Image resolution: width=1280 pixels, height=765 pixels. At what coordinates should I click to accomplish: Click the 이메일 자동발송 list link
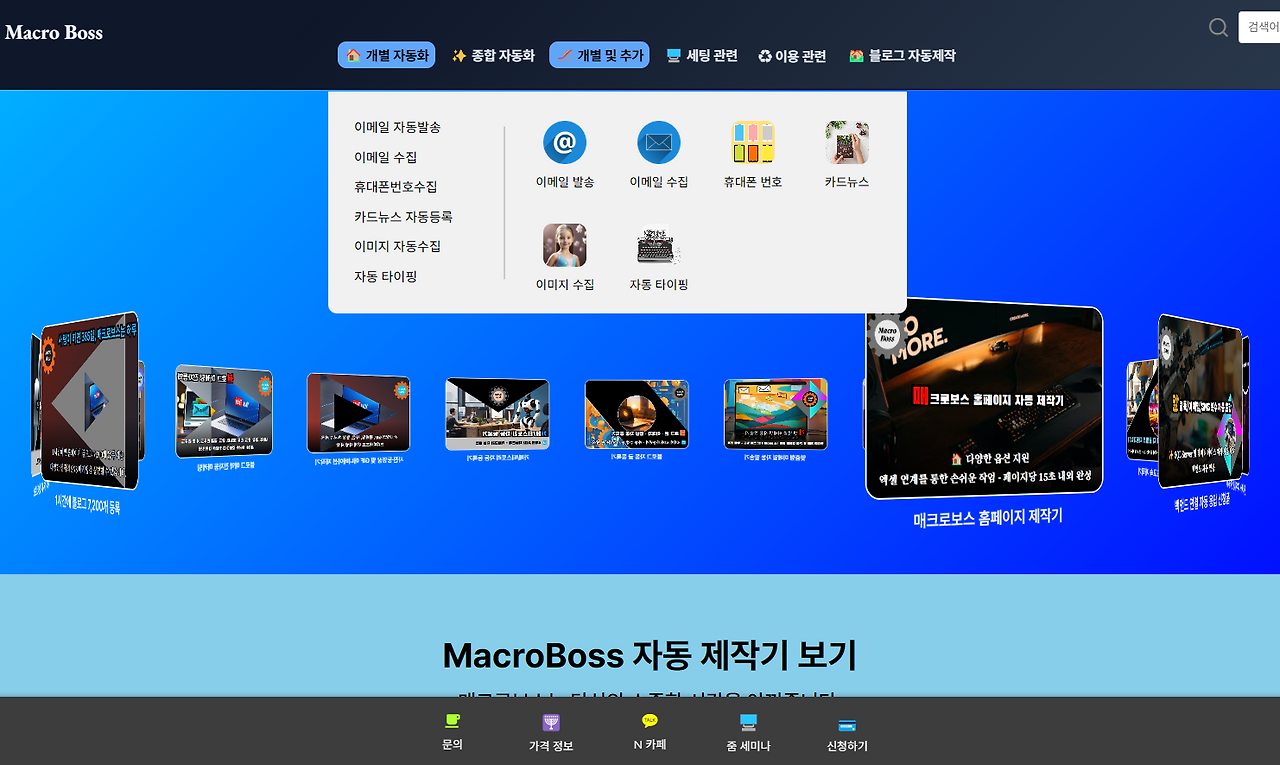(x=397, y=127)
